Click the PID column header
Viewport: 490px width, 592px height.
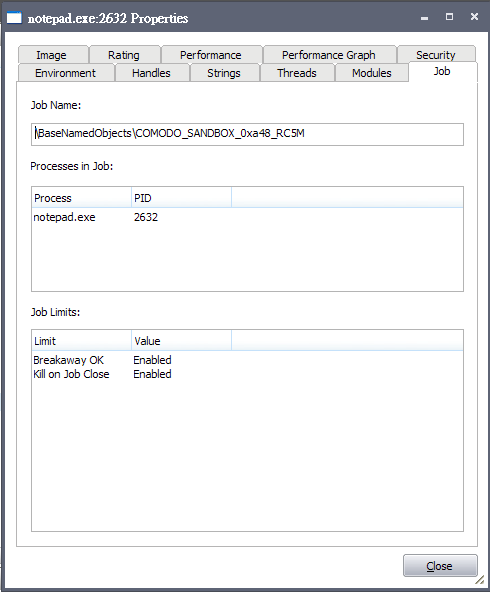[x=181, y=198]
